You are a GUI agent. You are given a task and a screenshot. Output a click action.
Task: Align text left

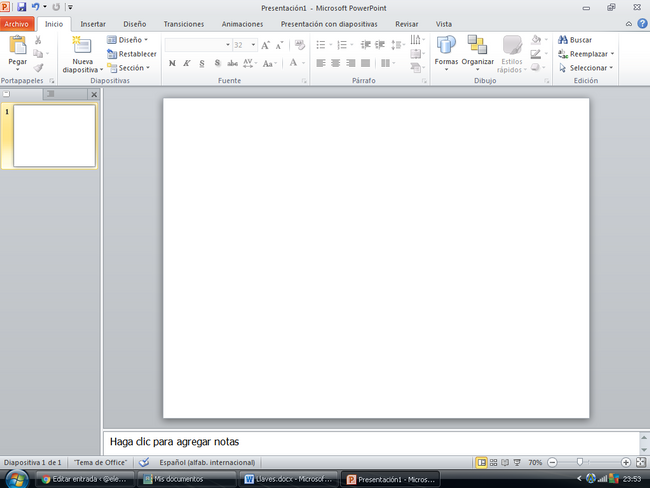(x=321, y=63)
